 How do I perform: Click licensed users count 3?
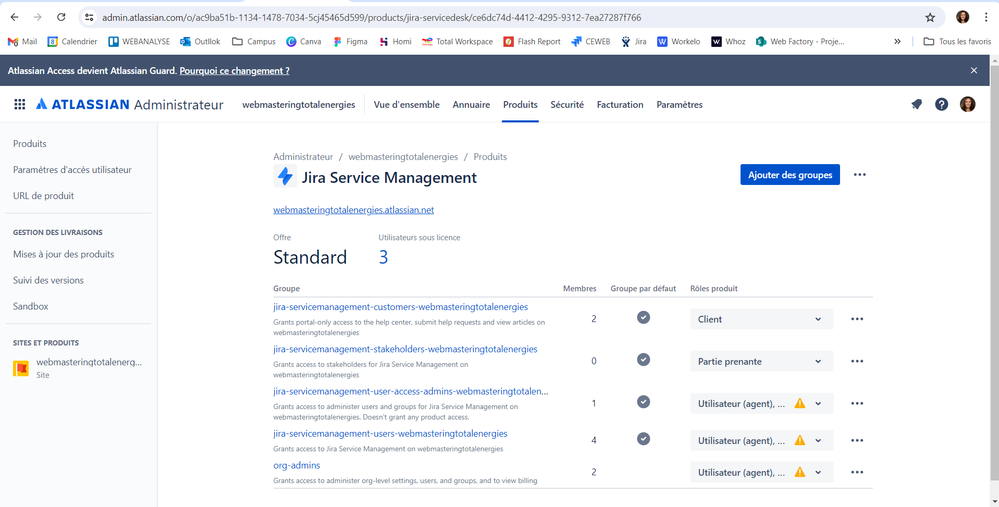383,257
